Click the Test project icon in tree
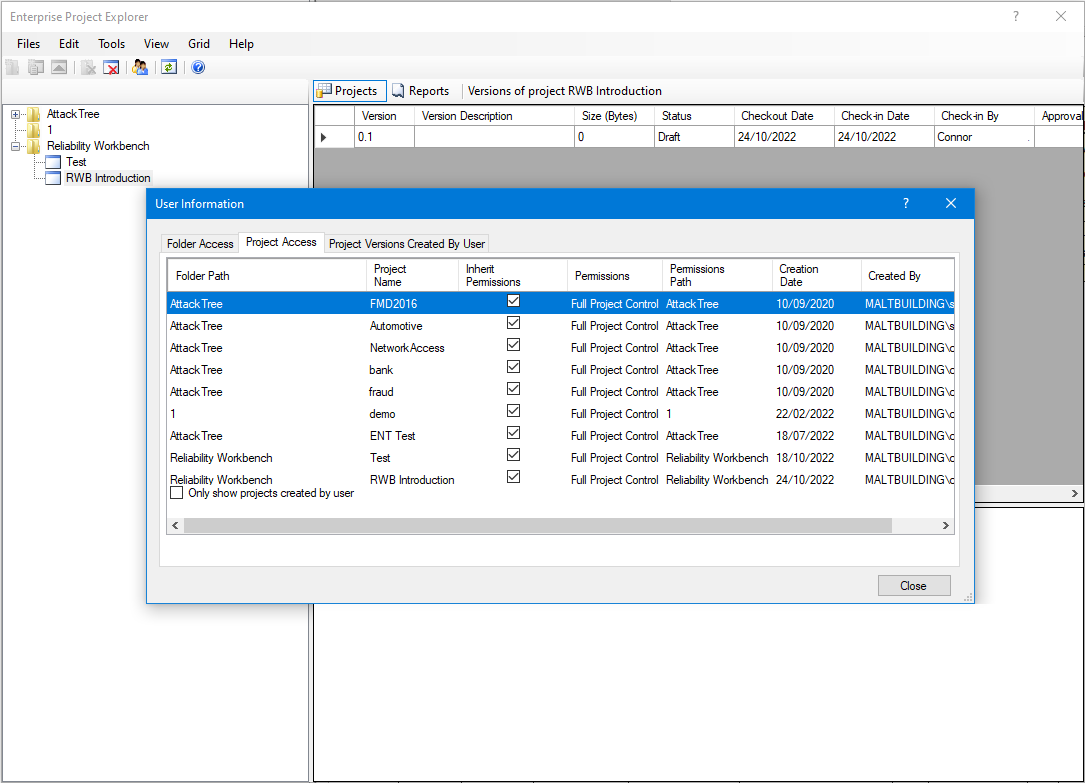This screenshot has width=1085, height=783. (53, 162)
